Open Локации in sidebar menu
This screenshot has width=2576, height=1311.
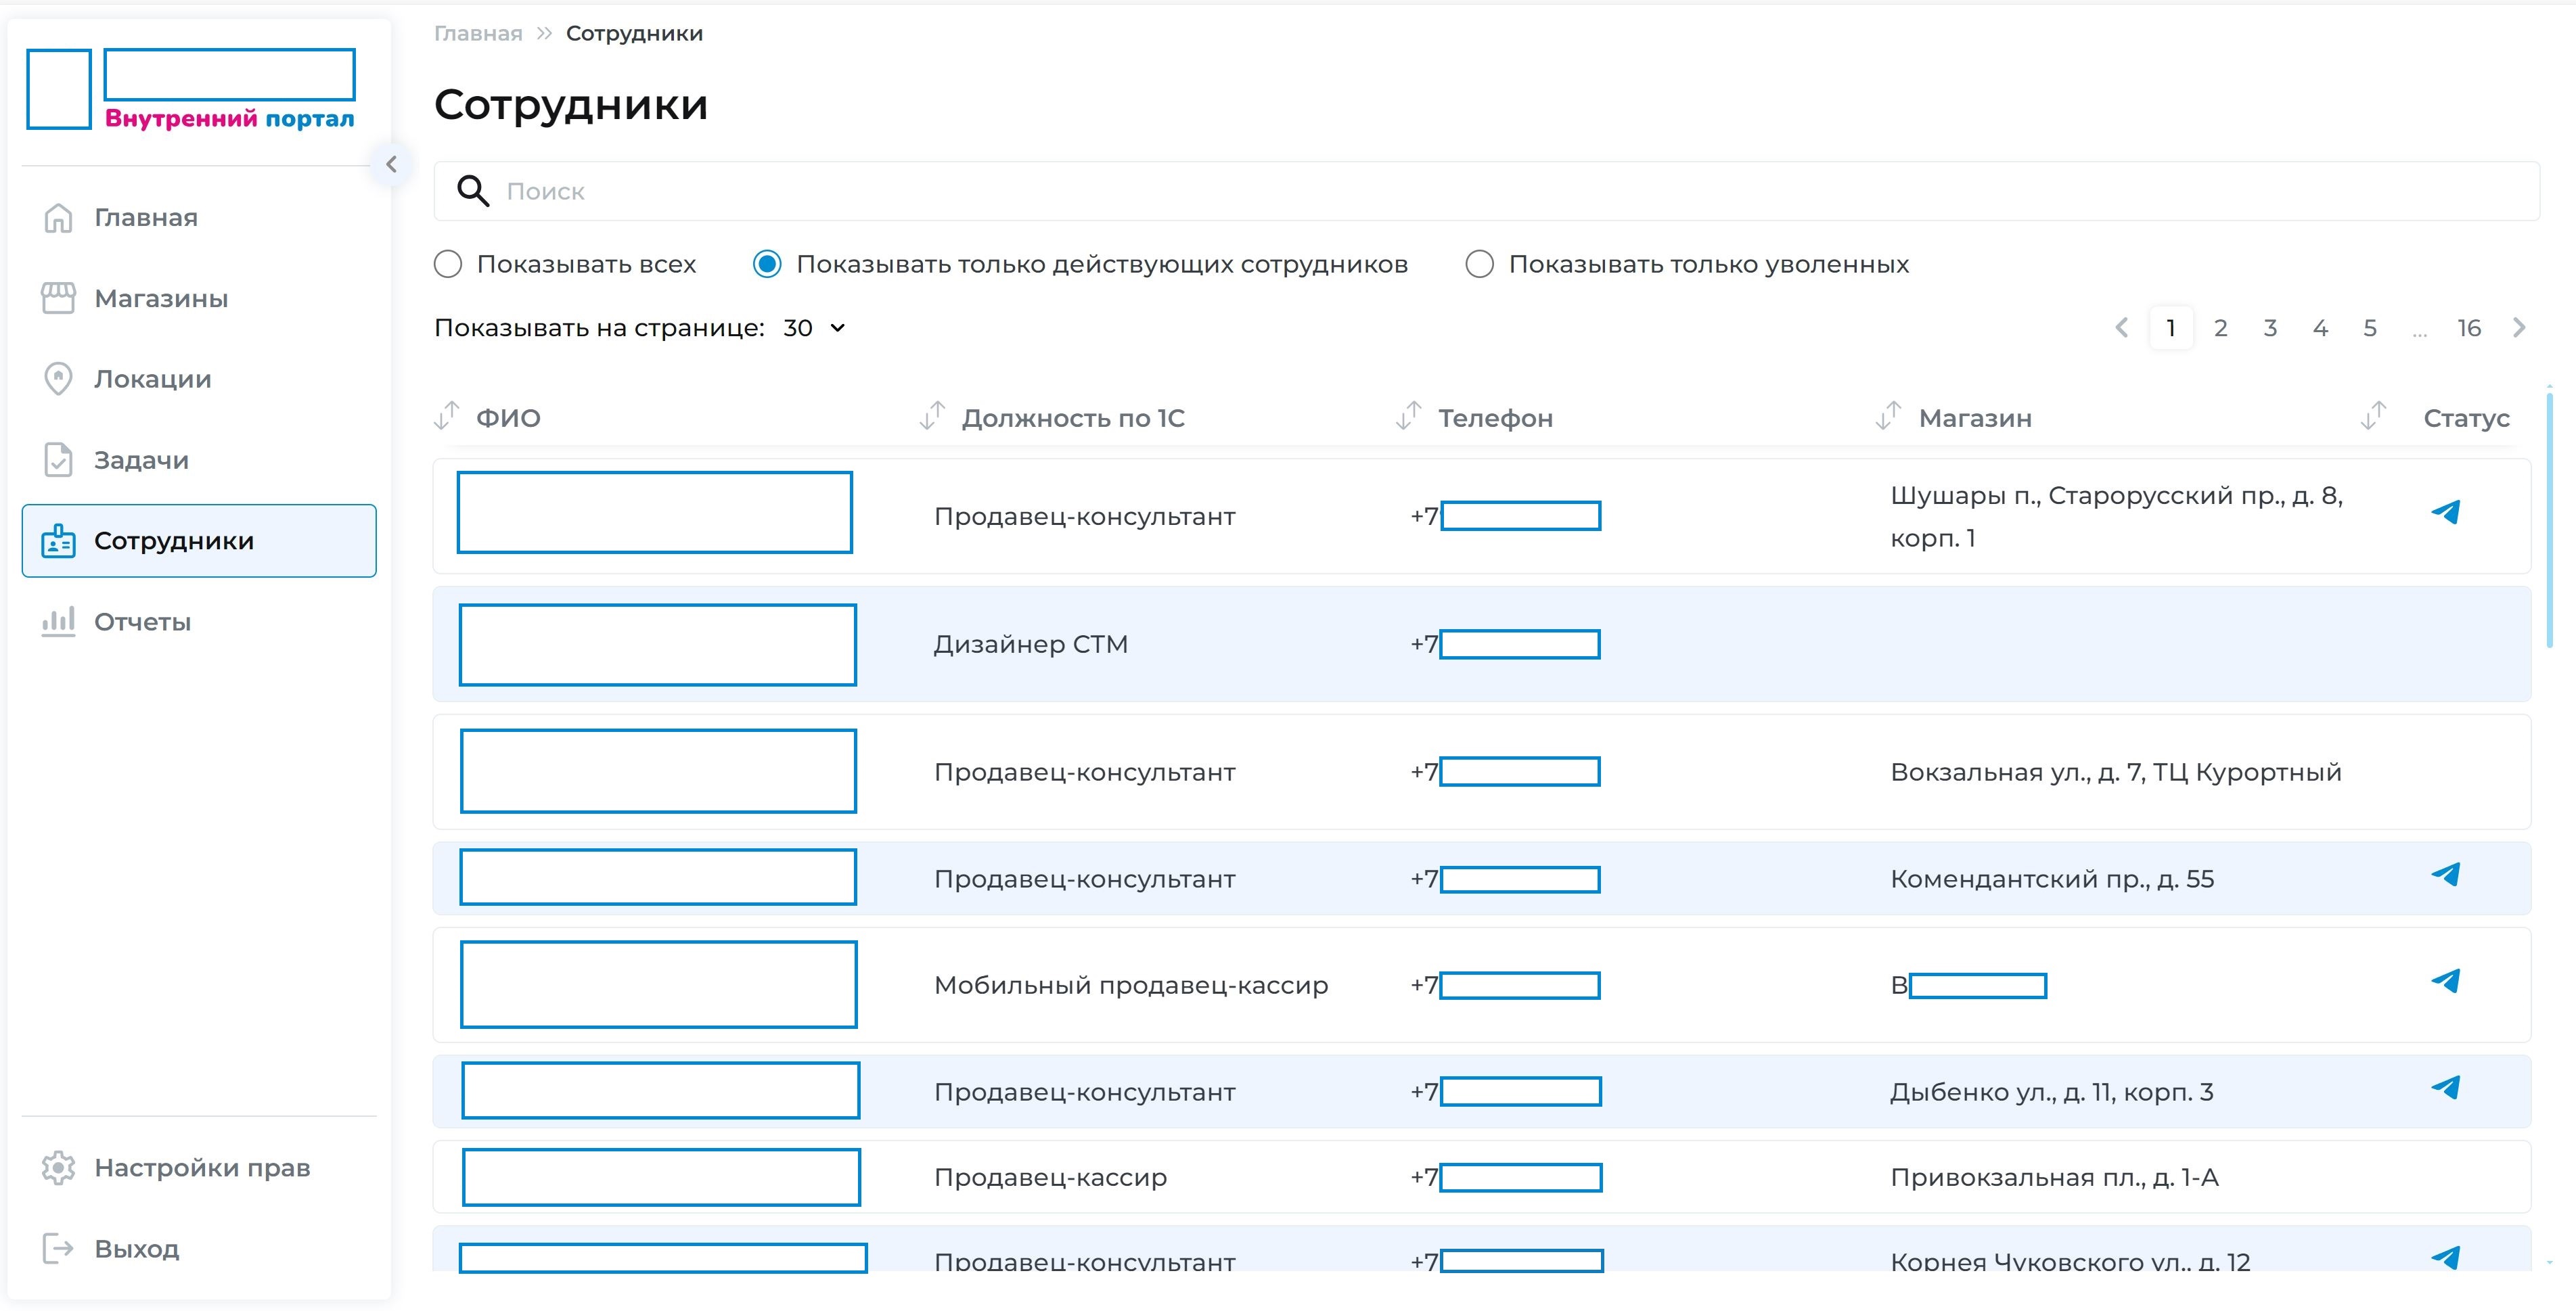199,379
